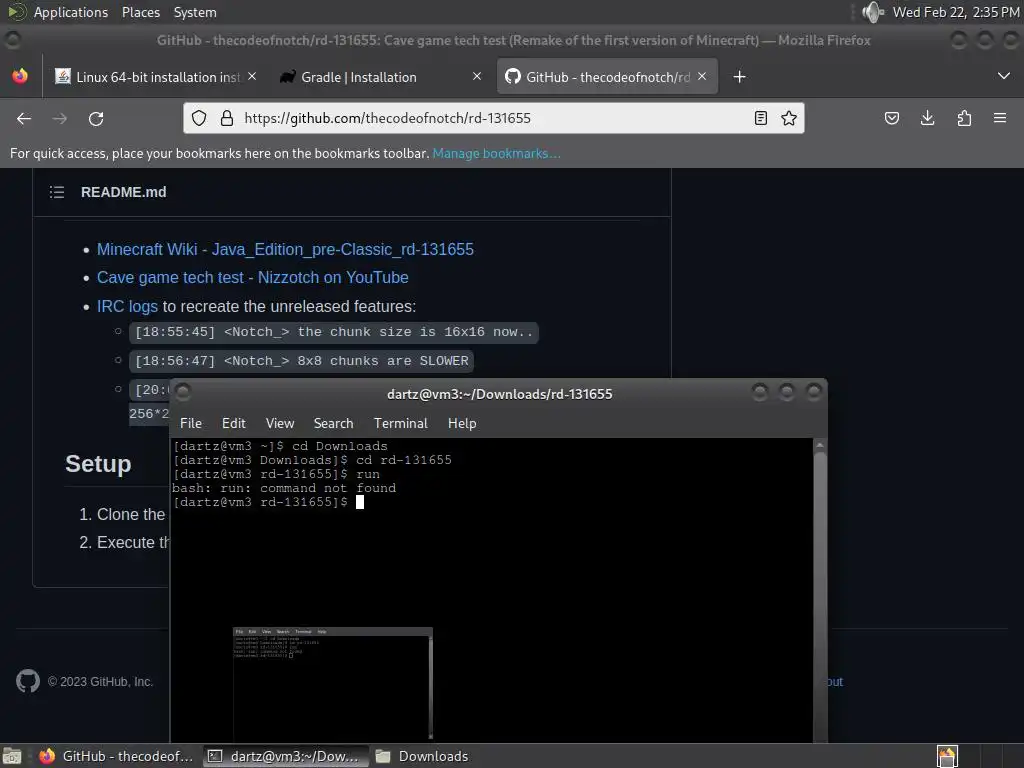This screenshot has height=768, width=1024.
Task: Click the terminal window menu button
Action: [x=183, y=392]
